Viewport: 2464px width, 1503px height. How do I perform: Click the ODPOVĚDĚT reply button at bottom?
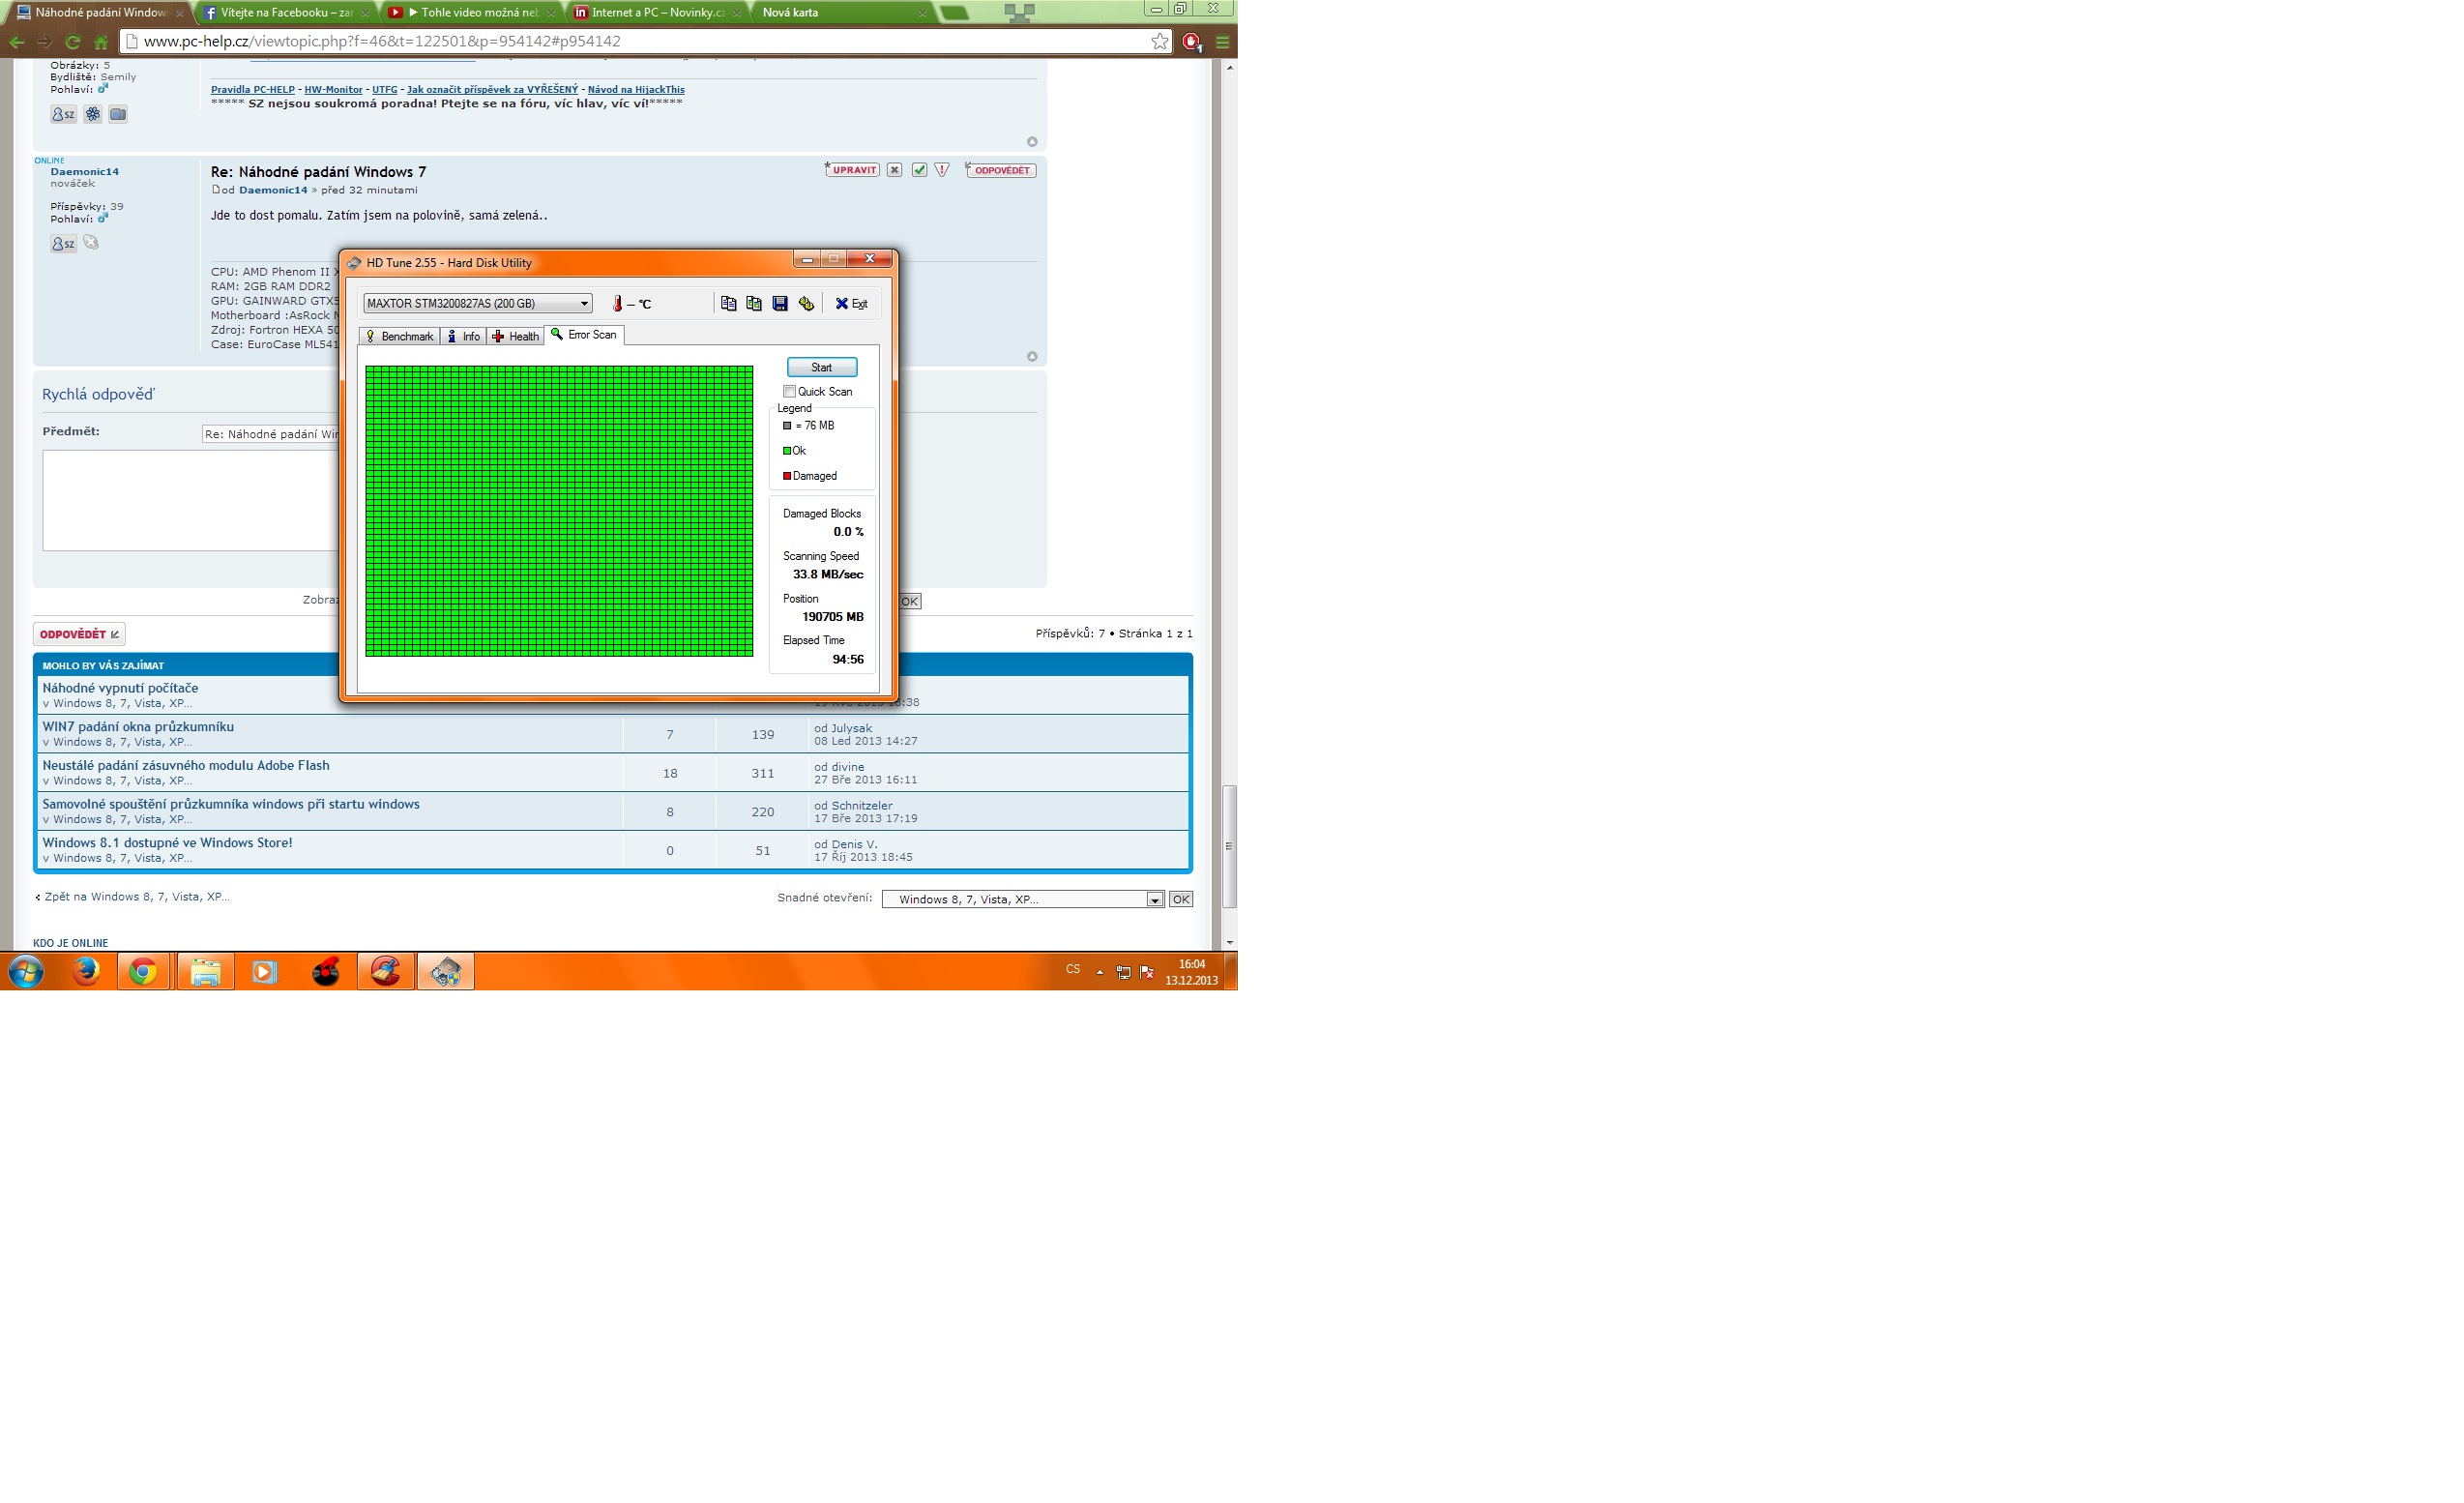coord(79,634)
